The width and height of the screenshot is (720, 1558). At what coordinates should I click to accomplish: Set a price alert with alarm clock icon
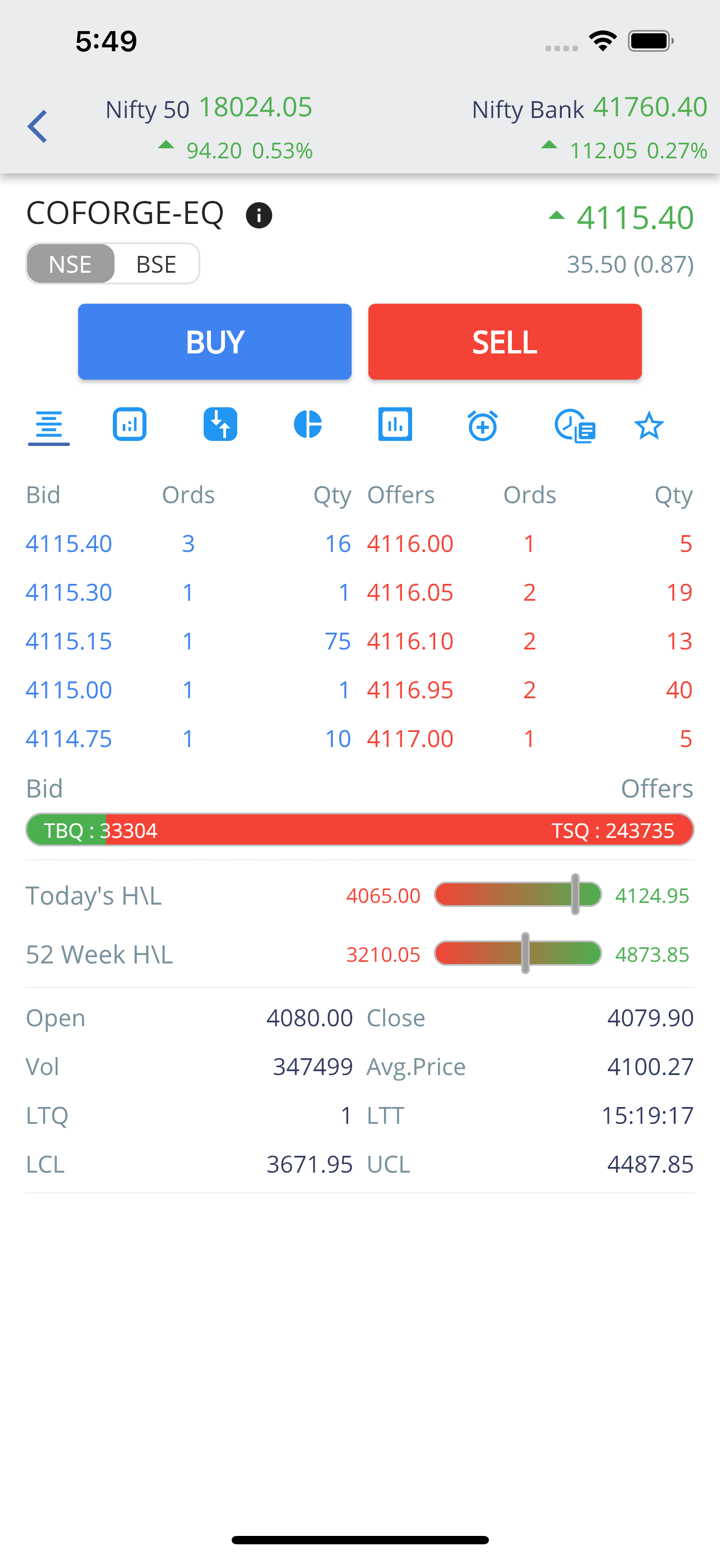tap(482, 426)
